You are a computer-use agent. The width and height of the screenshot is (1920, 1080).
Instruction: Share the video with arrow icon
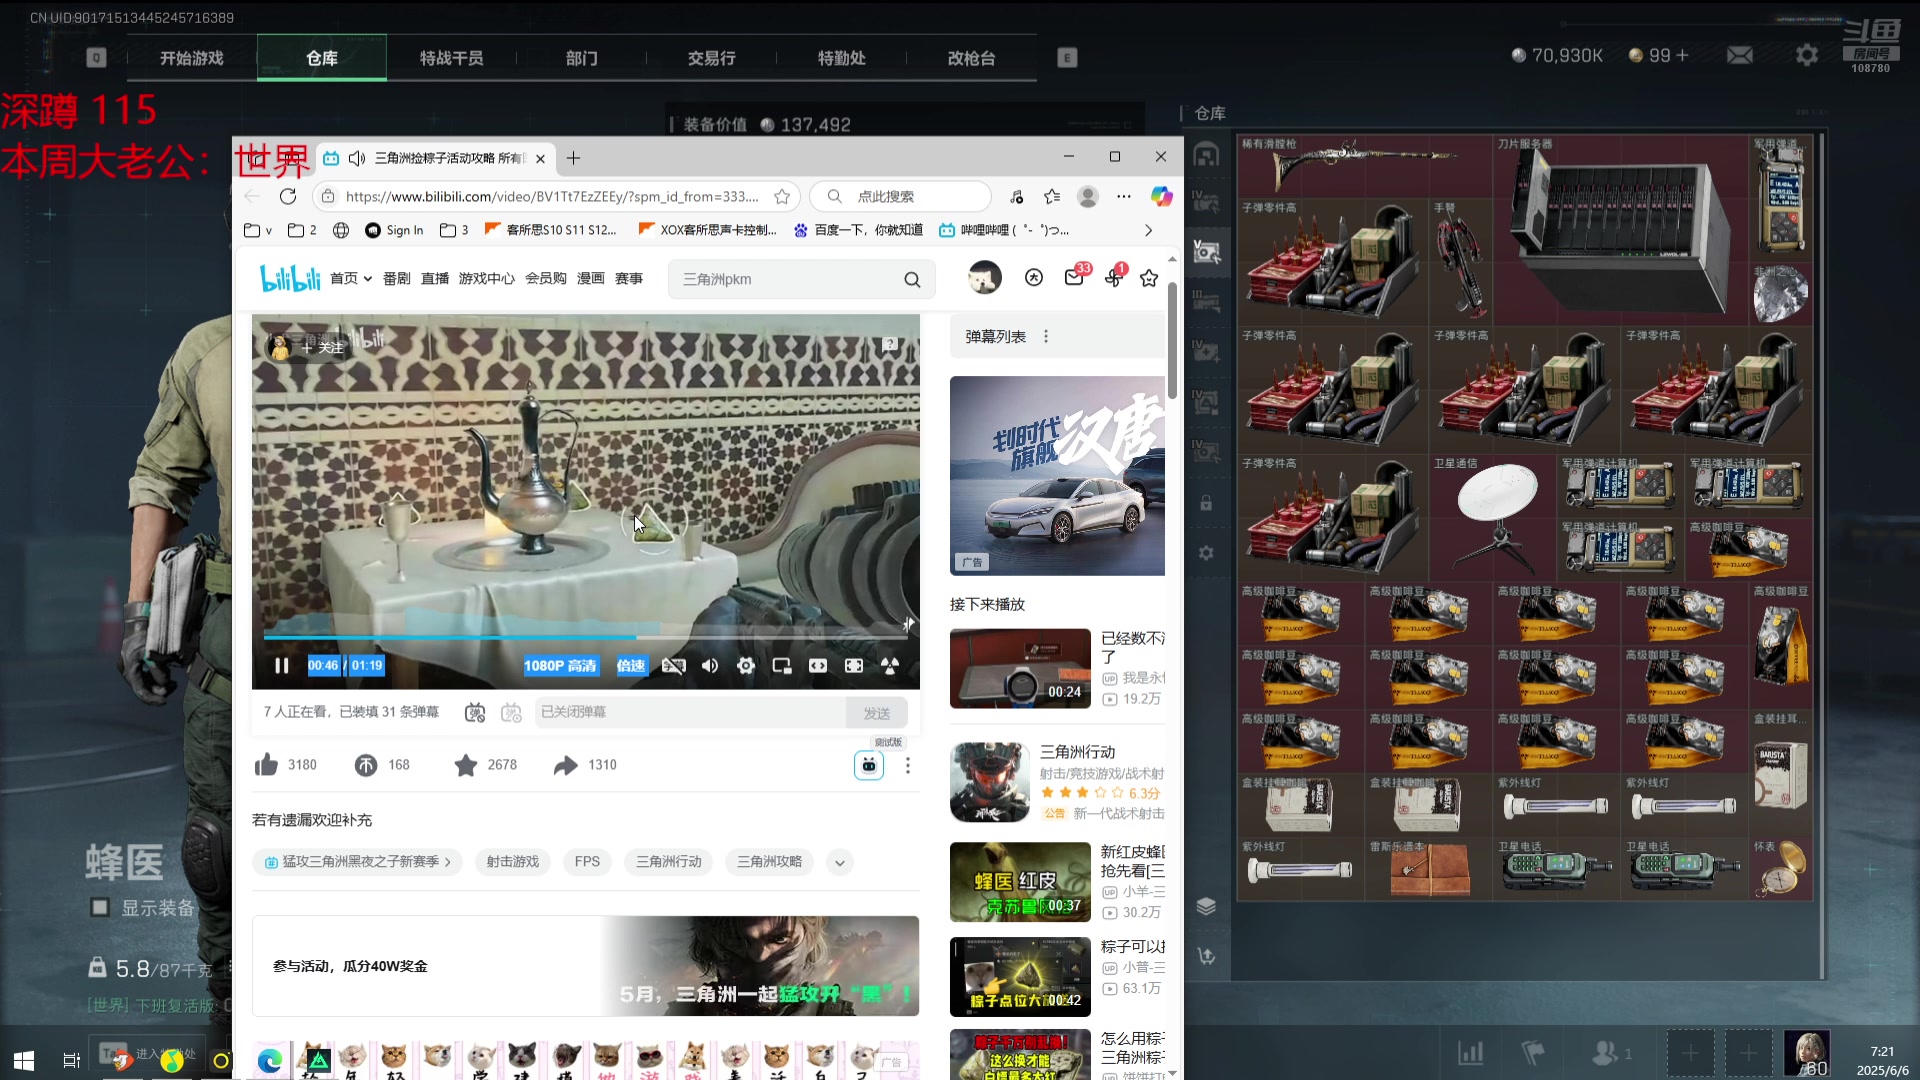[x=566, y=765]
